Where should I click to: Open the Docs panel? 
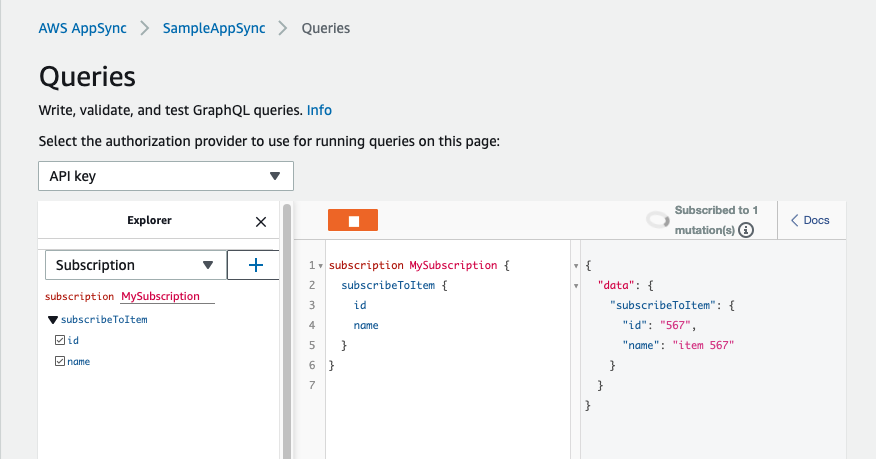pos(810,221)
